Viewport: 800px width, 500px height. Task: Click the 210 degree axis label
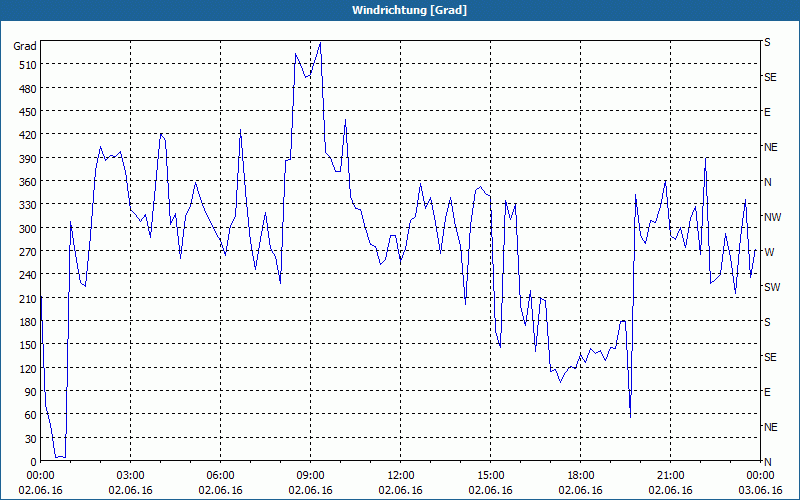28,299
